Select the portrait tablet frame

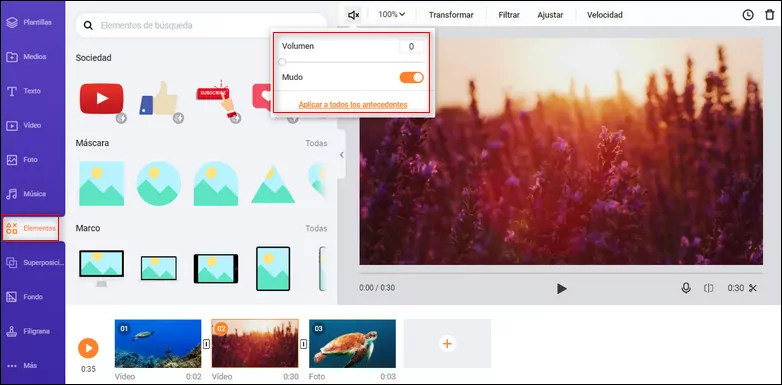coord(273,268)
